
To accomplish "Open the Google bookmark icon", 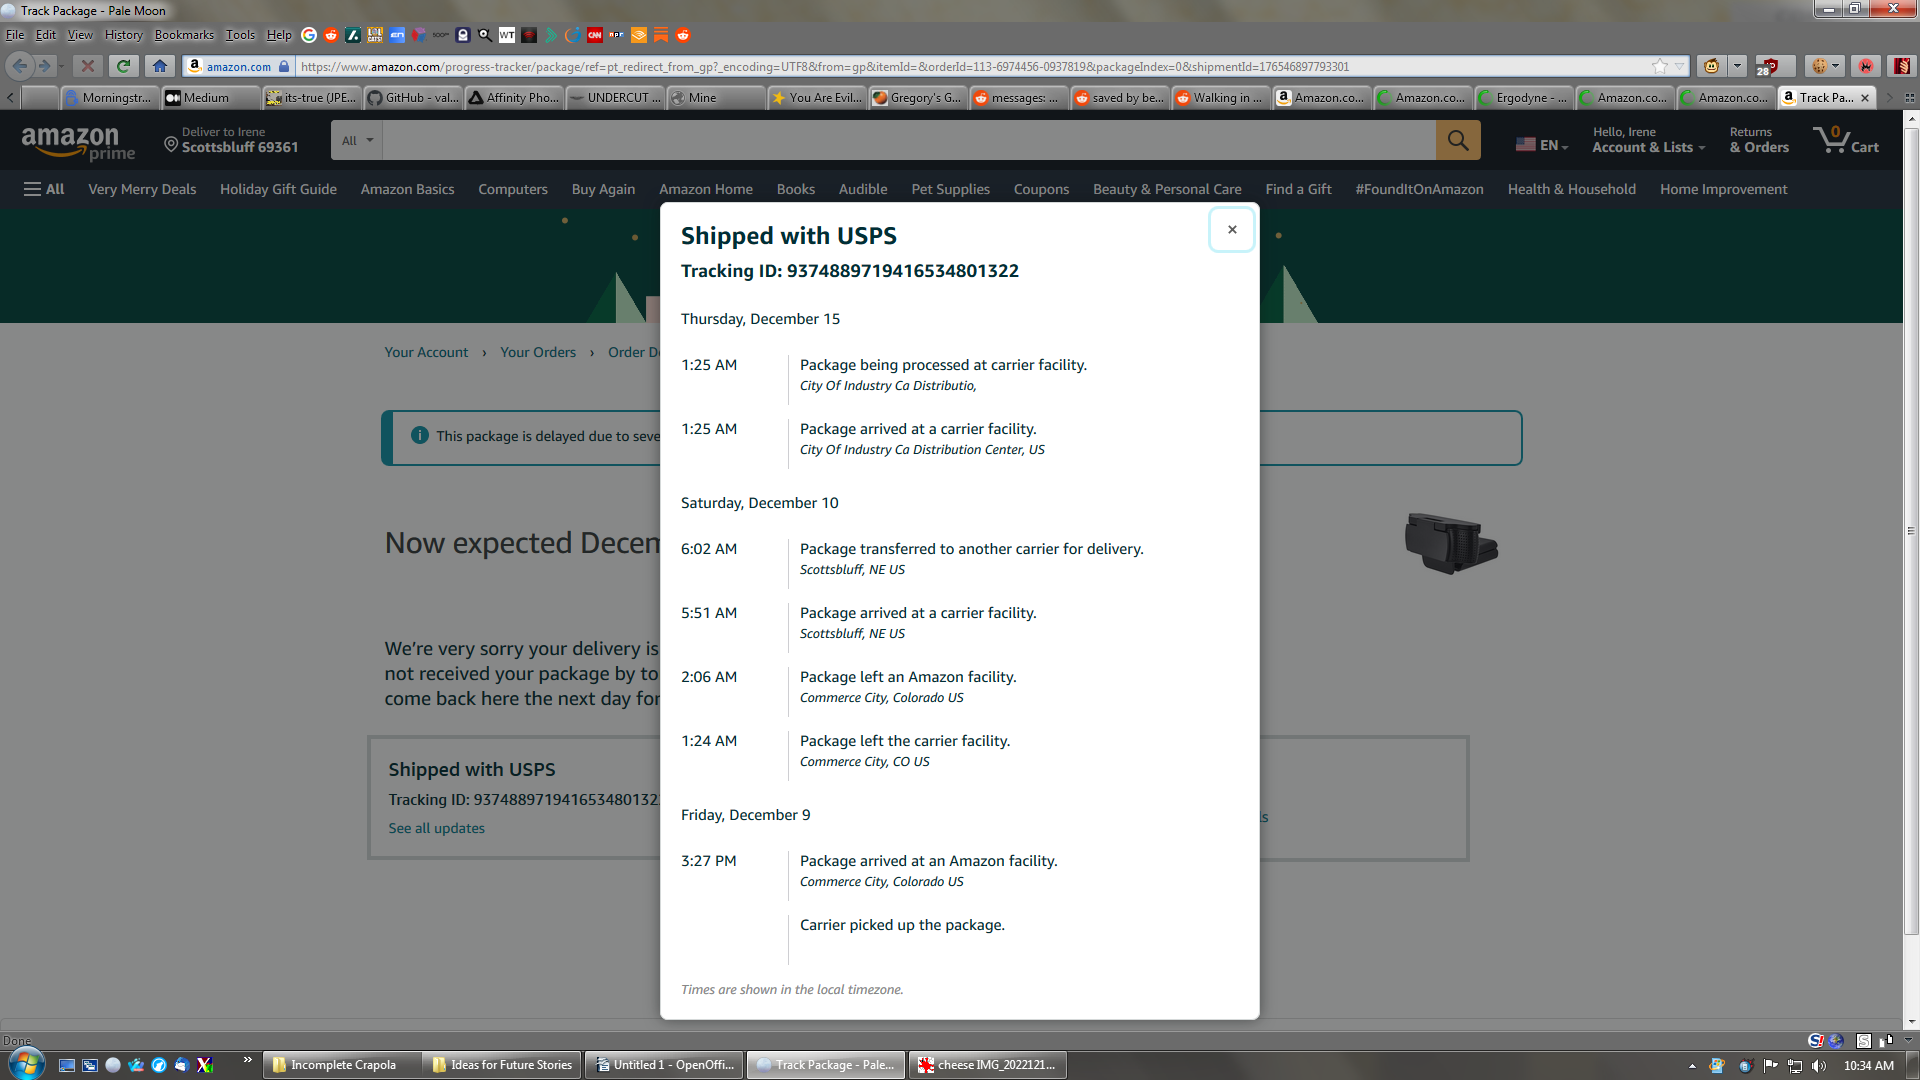I will (309, 35).
